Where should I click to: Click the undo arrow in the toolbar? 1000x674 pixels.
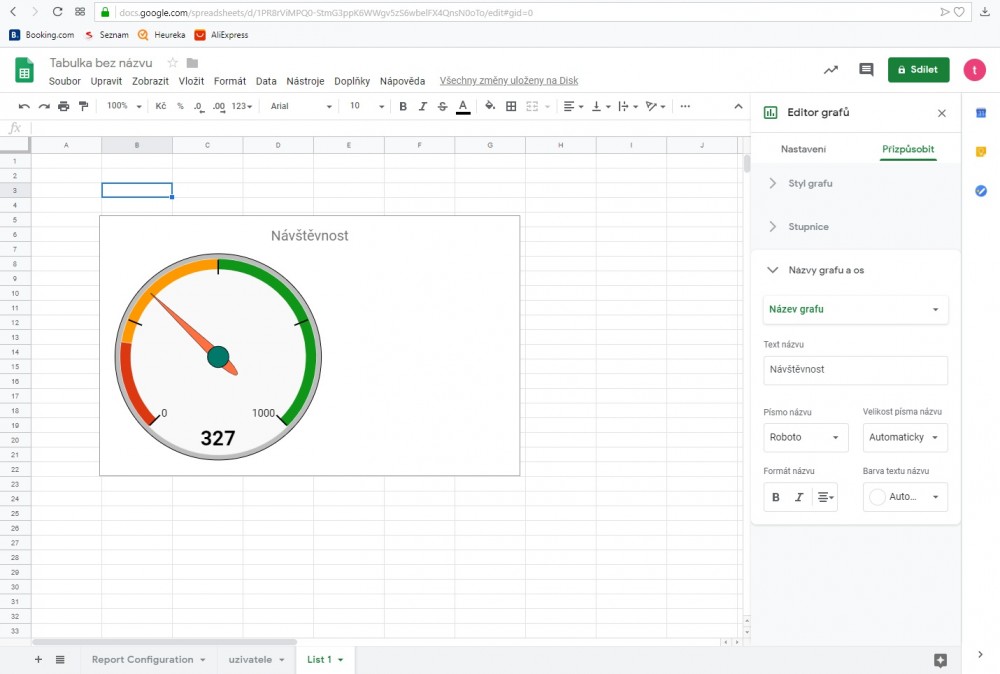(x=24, y=106)
